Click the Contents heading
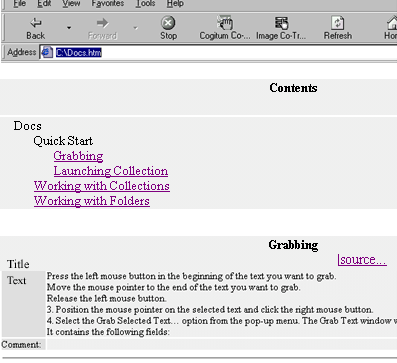Image resolution: width=397 pixels, height=363 pixels. [293, 88]
